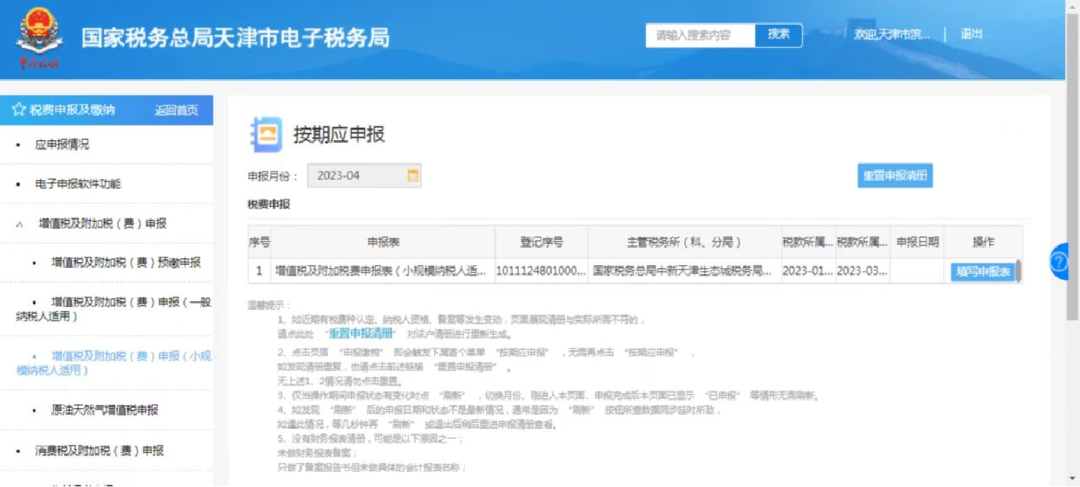Click the national emblem logo in header
Screen dimensions: 1080x487
pyautogui.click(x=39, y=38)
